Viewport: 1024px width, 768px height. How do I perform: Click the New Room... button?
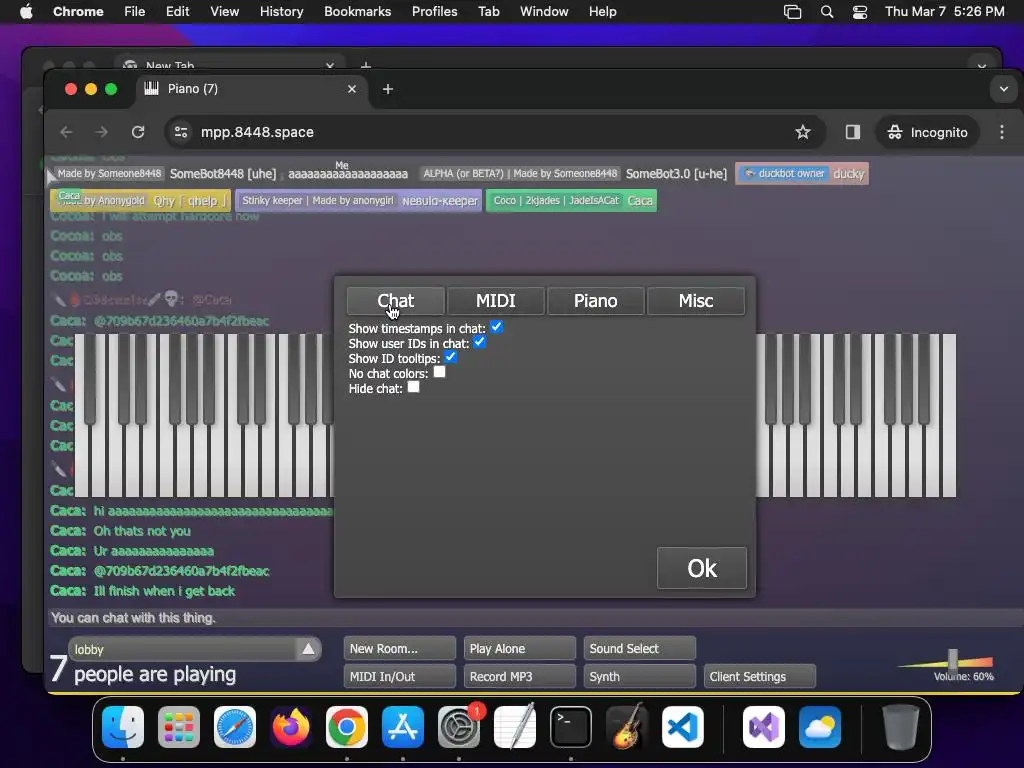coord(400,648)
